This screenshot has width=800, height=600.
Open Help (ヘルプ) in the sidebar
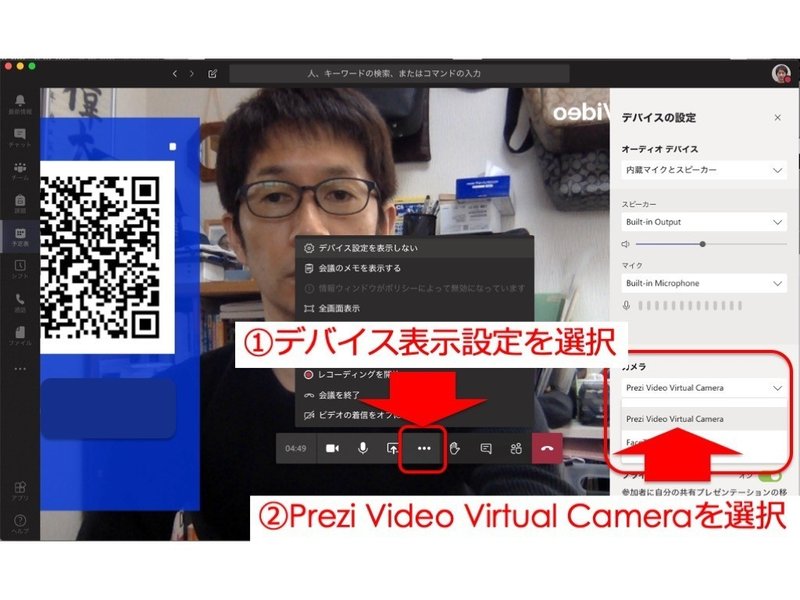pos(20,523)
